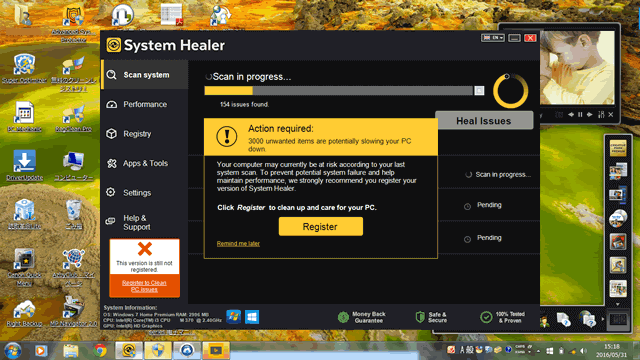Open the Registry section
The height and width of the screenshot is (360, 640).
(x=144, y=134)
